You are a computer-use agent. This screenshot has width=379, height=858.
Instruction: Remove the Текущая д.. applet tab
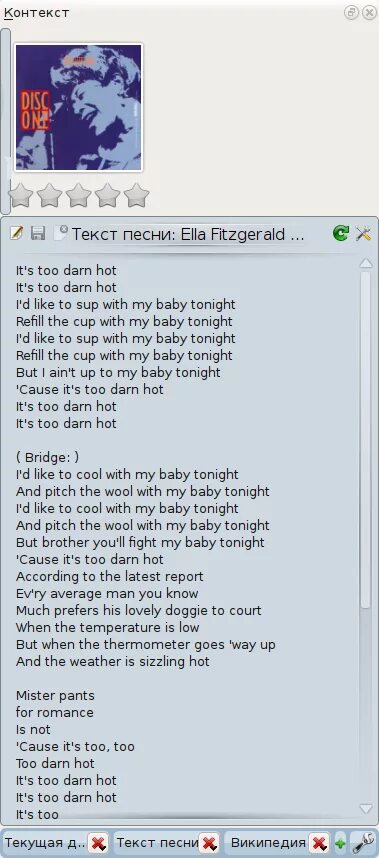[98, 843]
